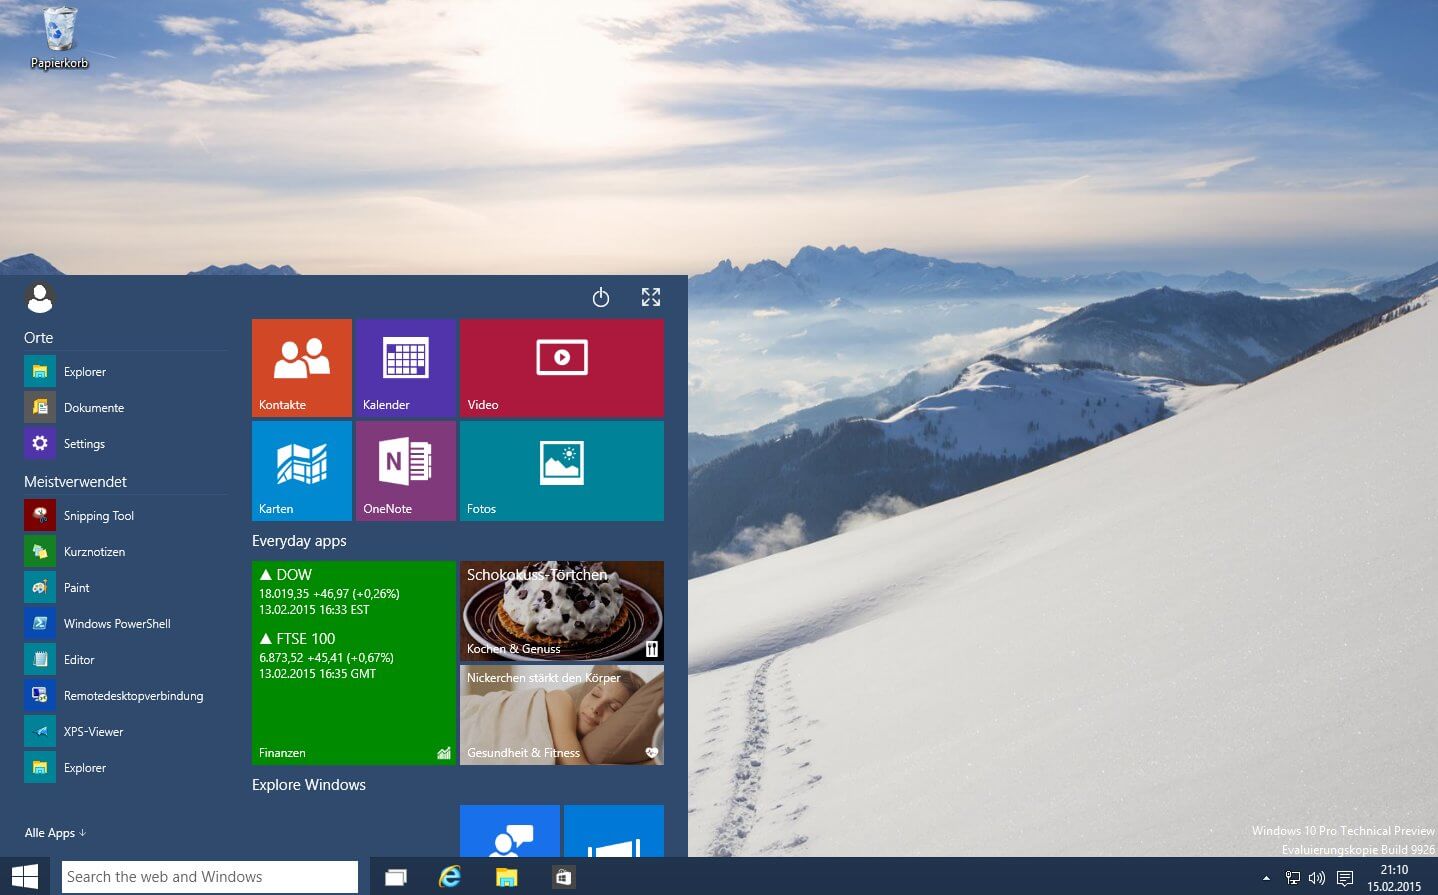Open the Store icon on taskbar
The height and width of the screenshot is (895, 1438).
click(563, 877)
